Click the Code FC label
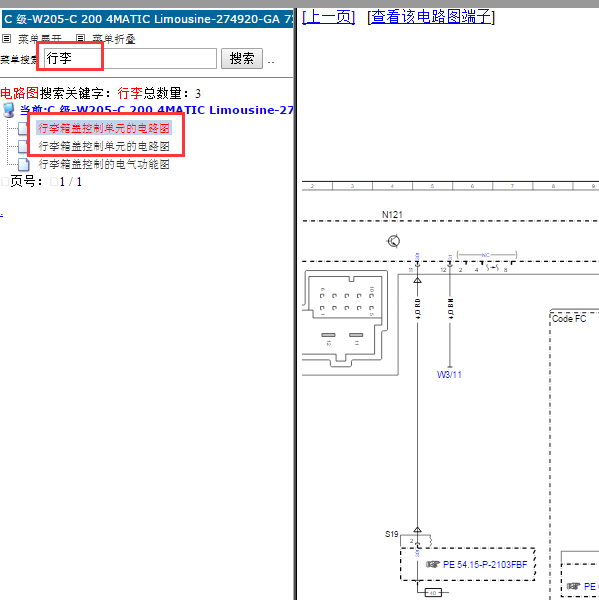Viewport: 599px width, 600px height. pyautogui.click(x=569, y=319)
